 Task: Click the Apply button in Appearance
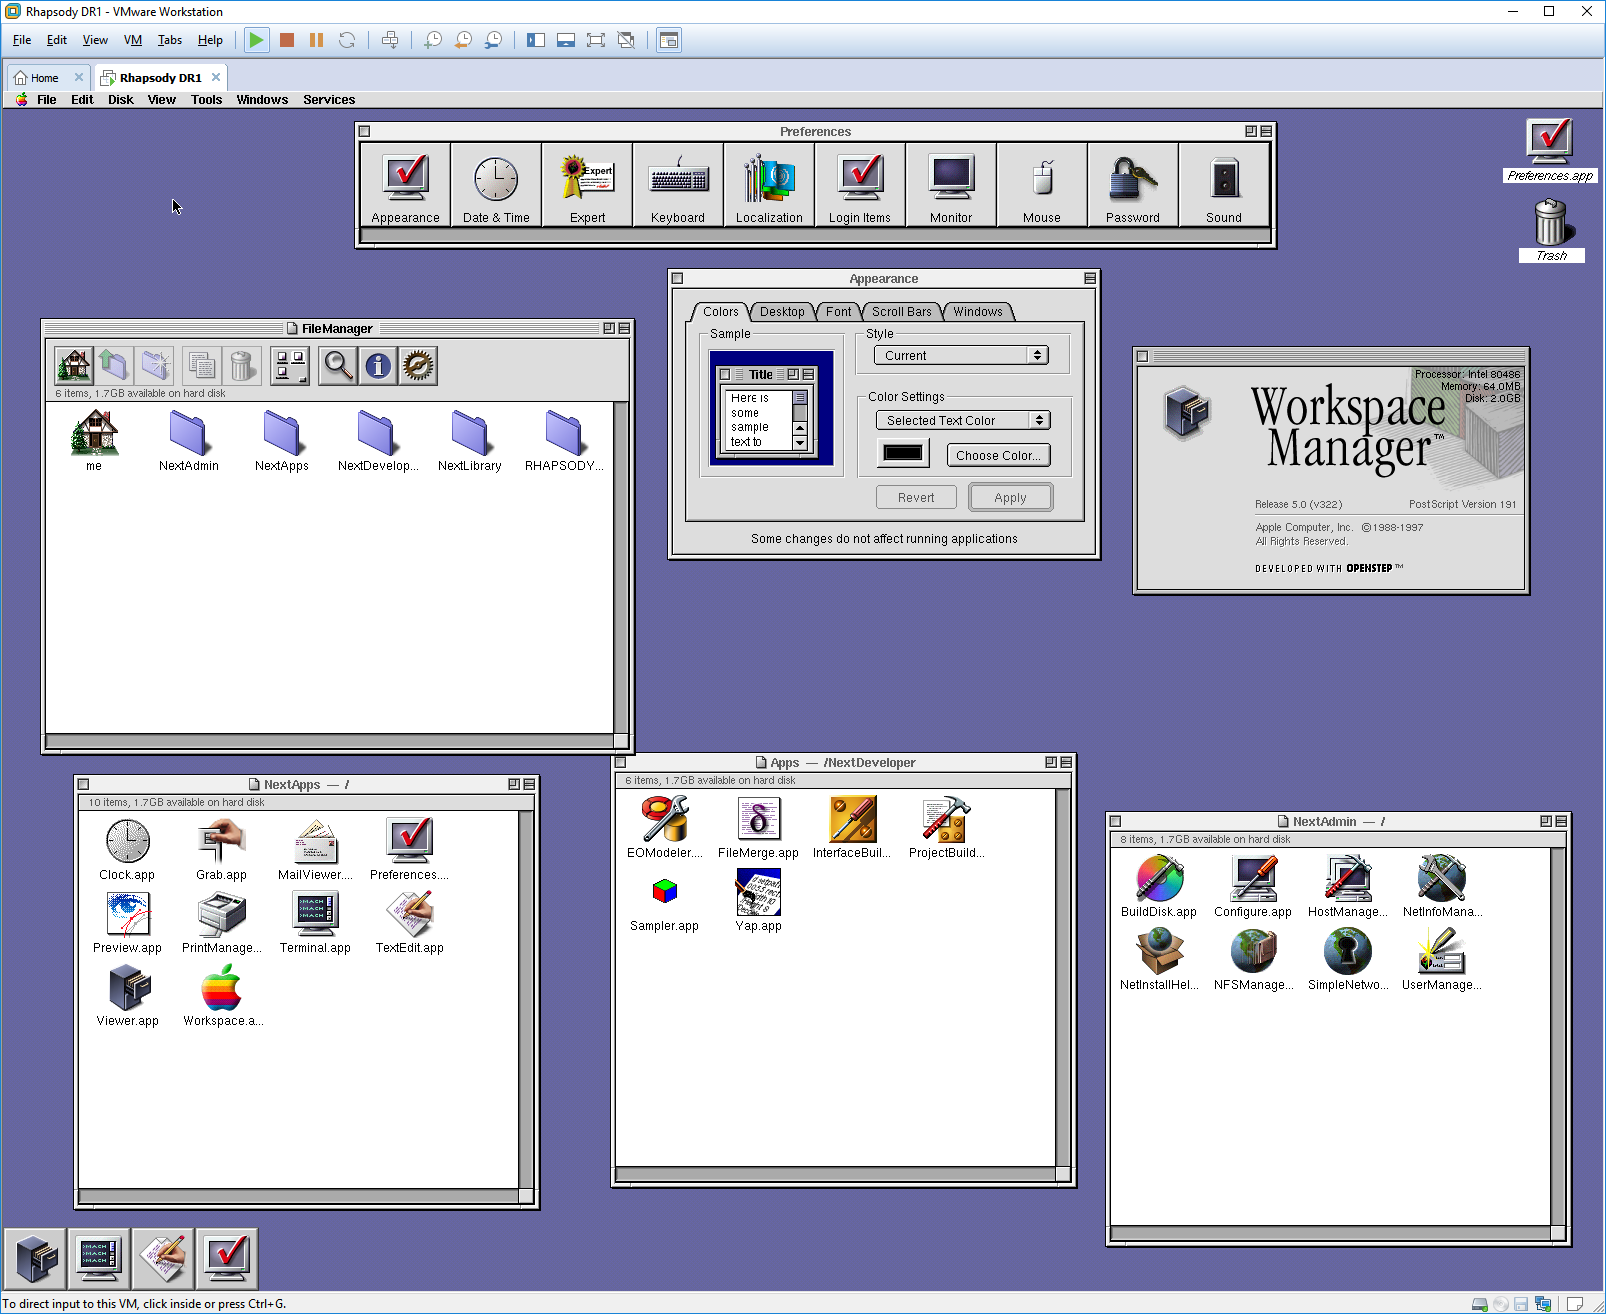[1010, 498]
